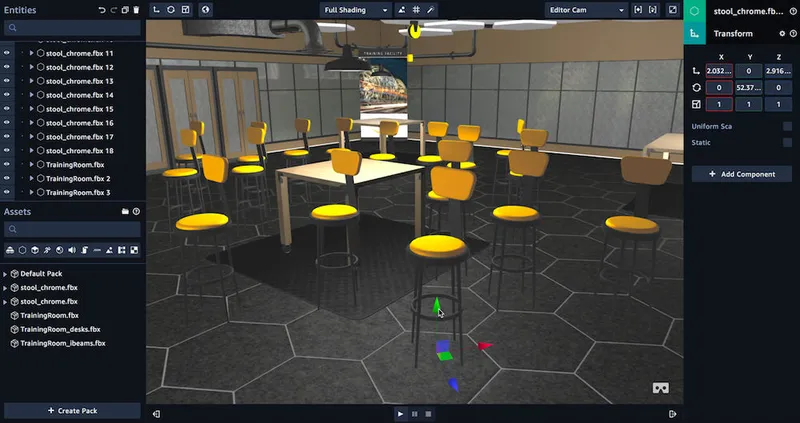Filter assets by sound speaker icon
The width and height of the screenshot is (800, 423).
pyautogui.click(x=72, y=250)
